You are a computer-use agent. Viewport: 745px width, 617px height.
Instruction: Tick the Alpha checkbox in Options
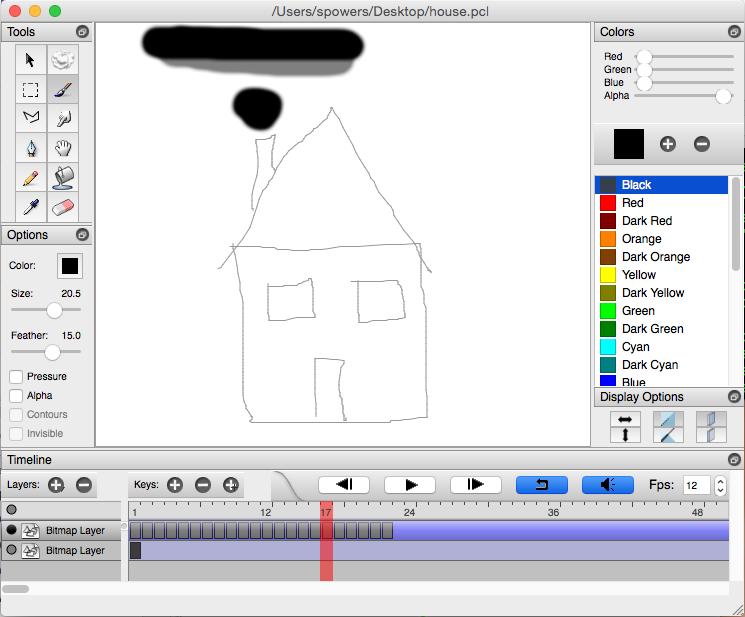click(16, 396)
